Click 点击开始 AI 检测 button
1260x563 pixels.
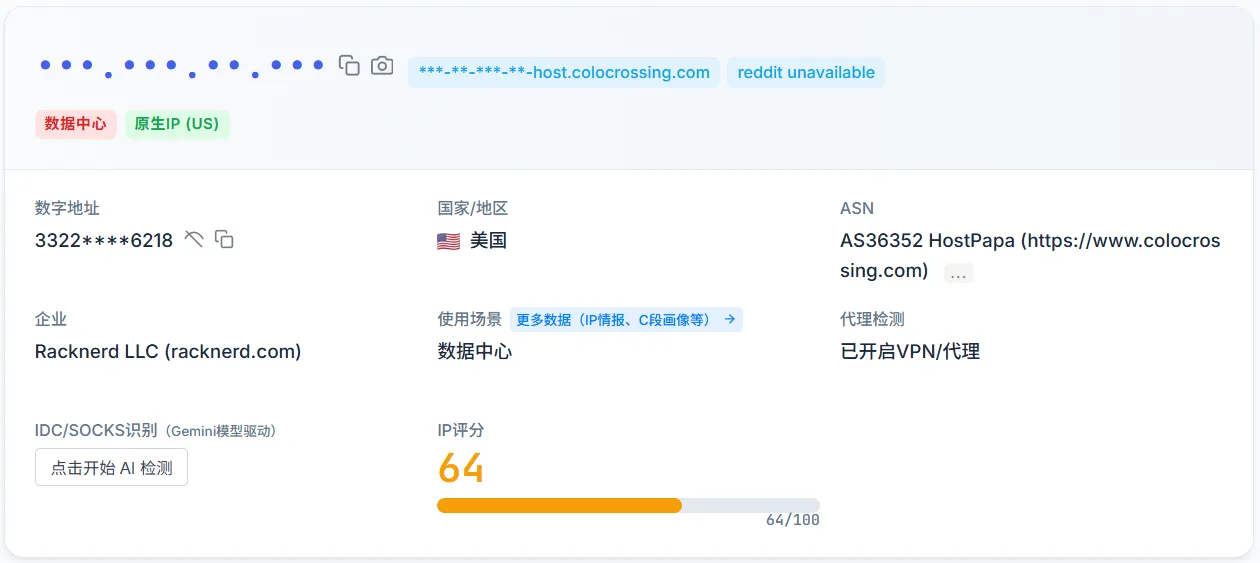pos(111,467)
